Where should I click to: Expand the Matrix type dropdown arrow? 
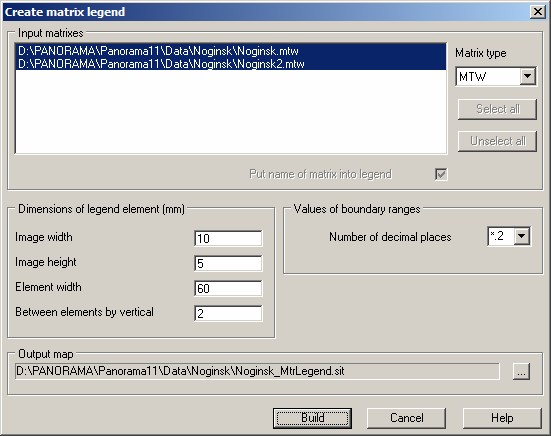[x=527, y=76]
